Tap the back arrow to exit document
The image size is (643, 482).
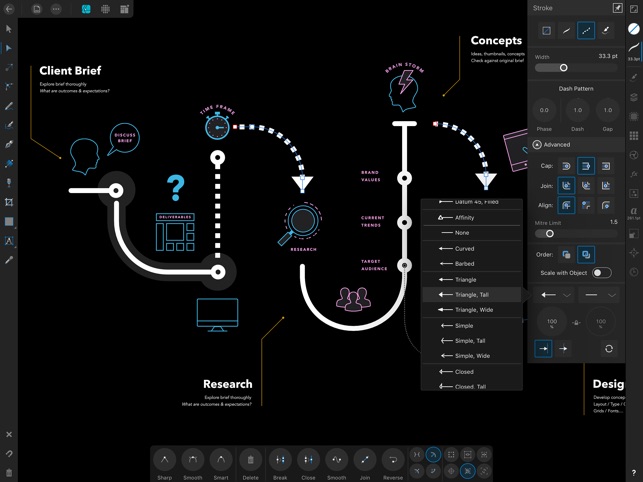(x=9, y=9)
